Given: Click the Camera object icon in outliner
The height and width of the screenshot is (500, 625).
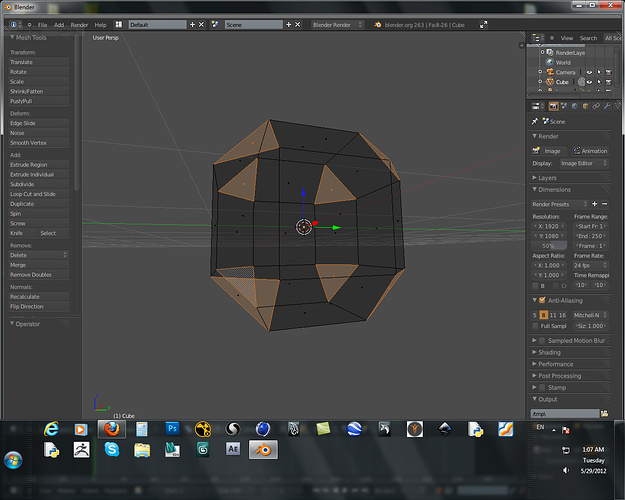Looking at the screenshot, I should coord(550,72).
